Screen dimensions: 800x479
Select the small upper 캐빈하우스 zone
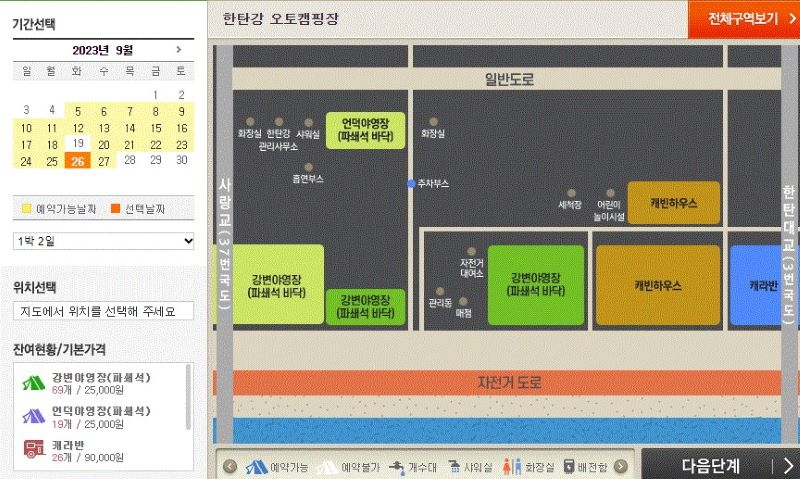coord(673,203)
